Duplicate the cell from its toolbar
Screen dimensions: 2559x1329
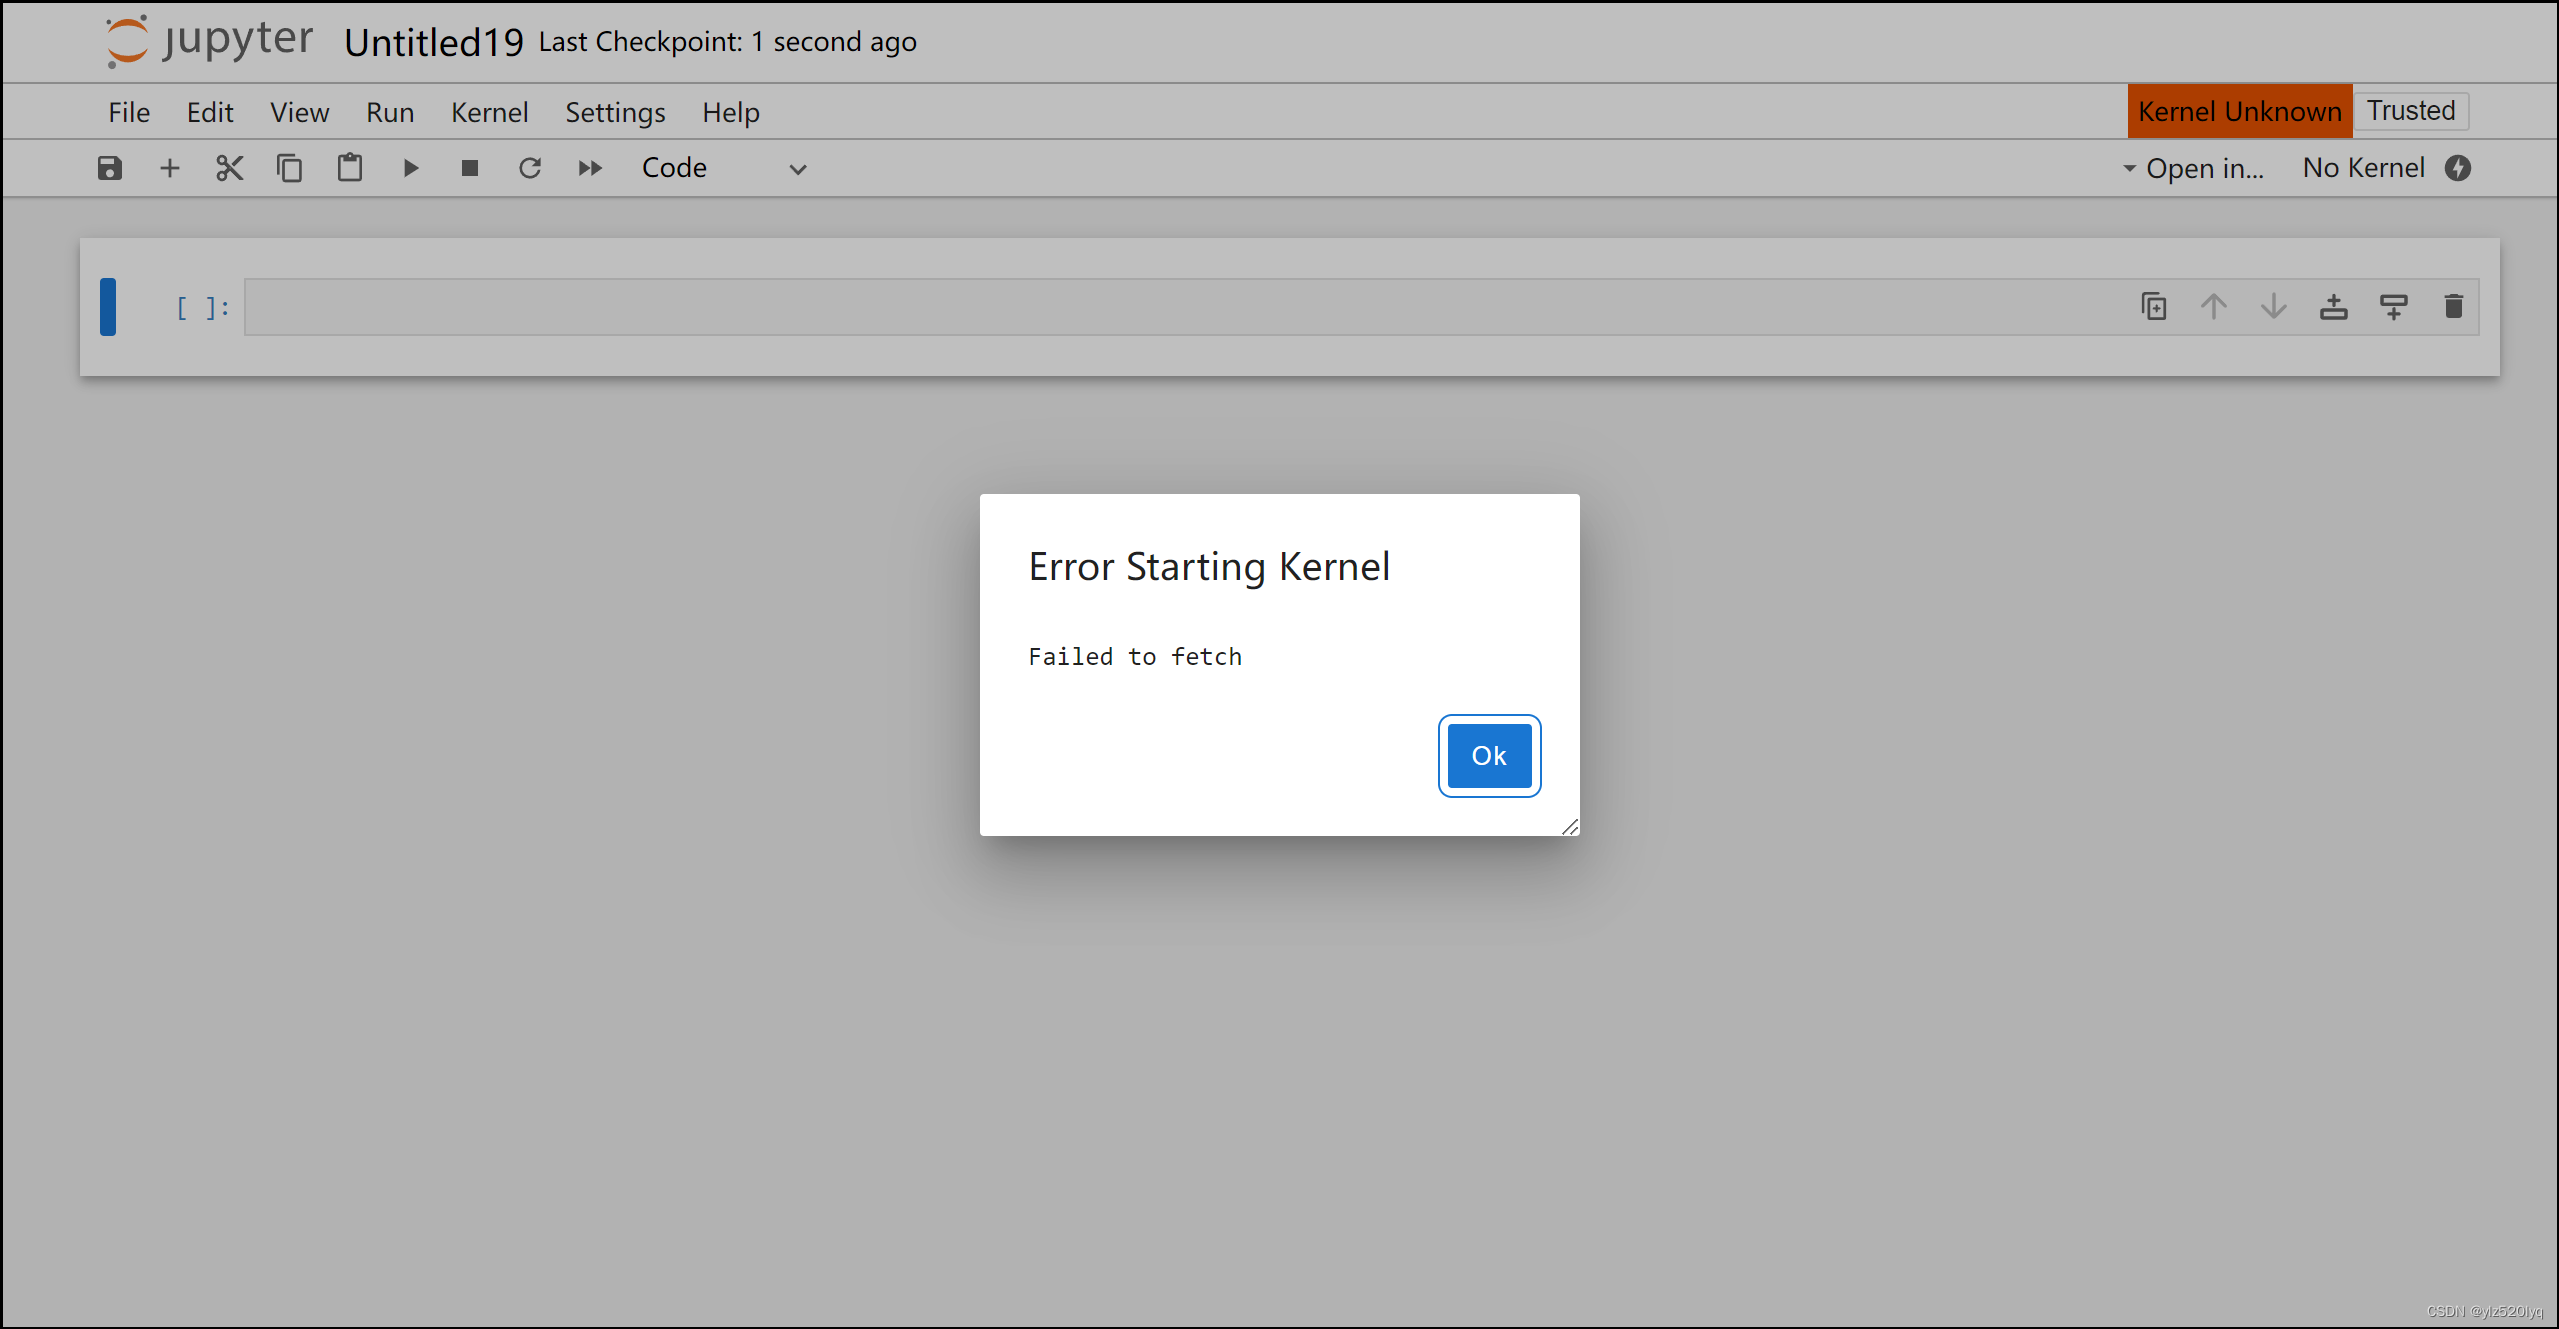click(2153, 306)
